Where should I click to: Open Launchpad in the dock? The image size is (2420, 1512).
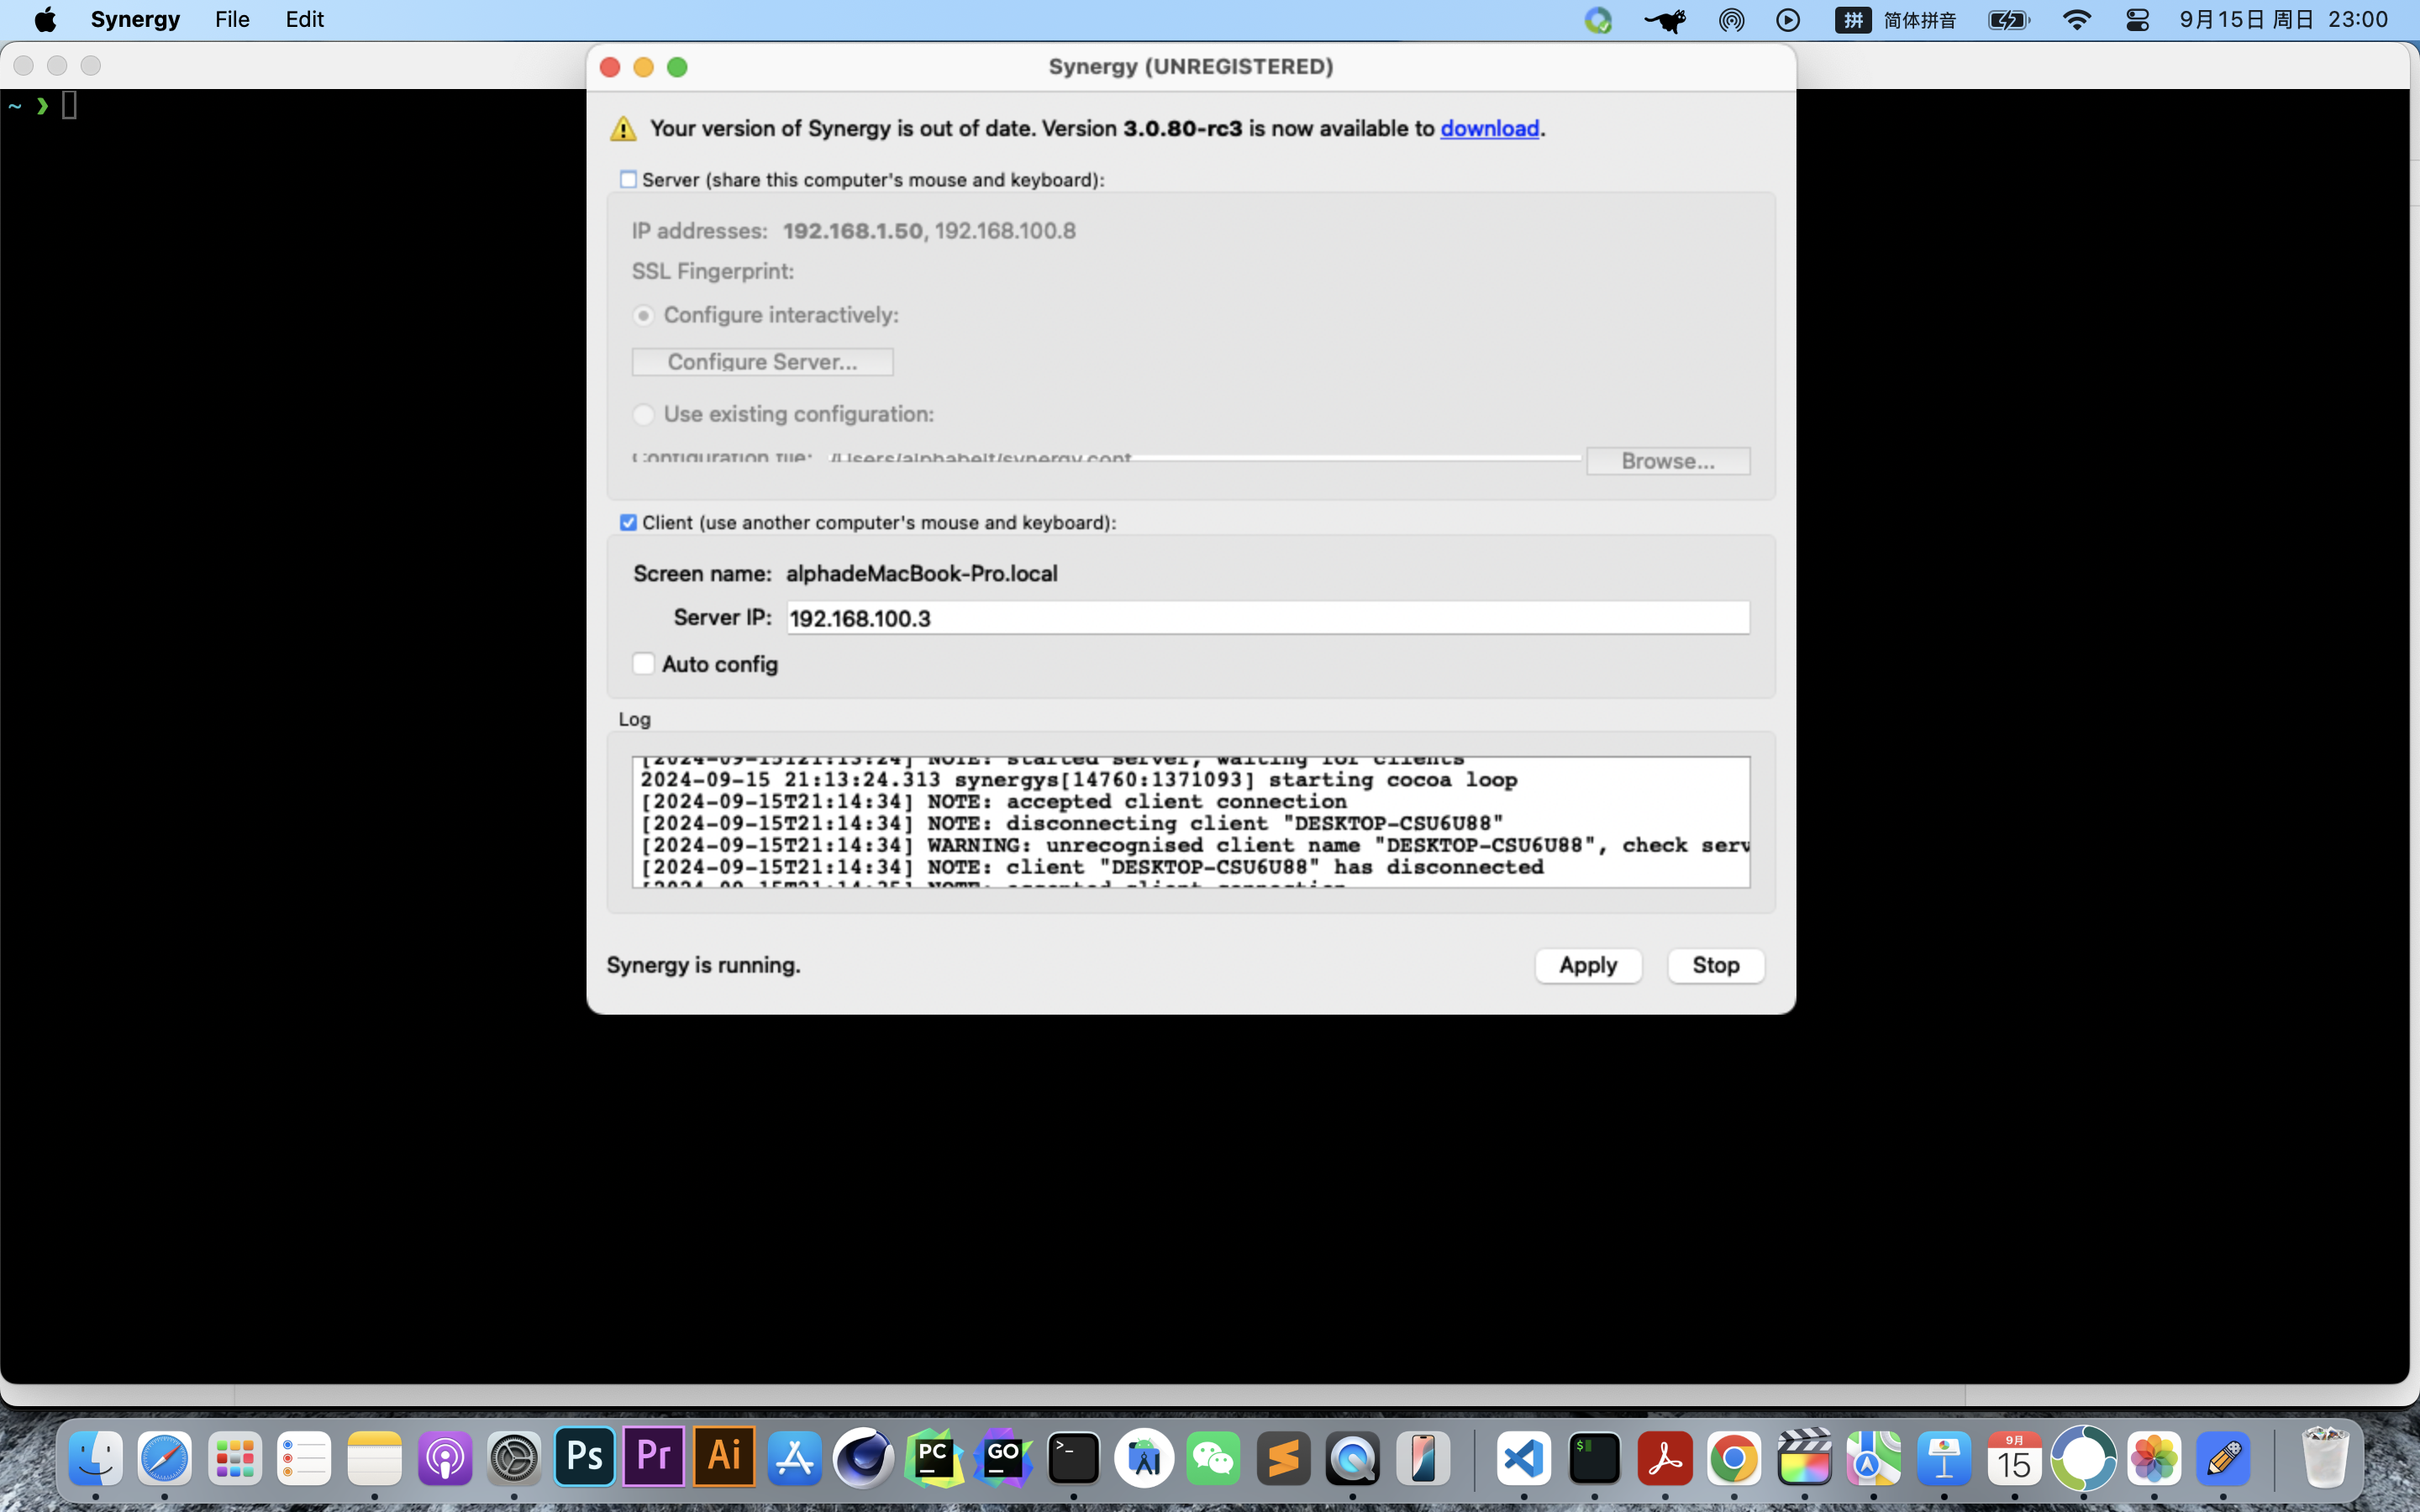click(235, 1458)
